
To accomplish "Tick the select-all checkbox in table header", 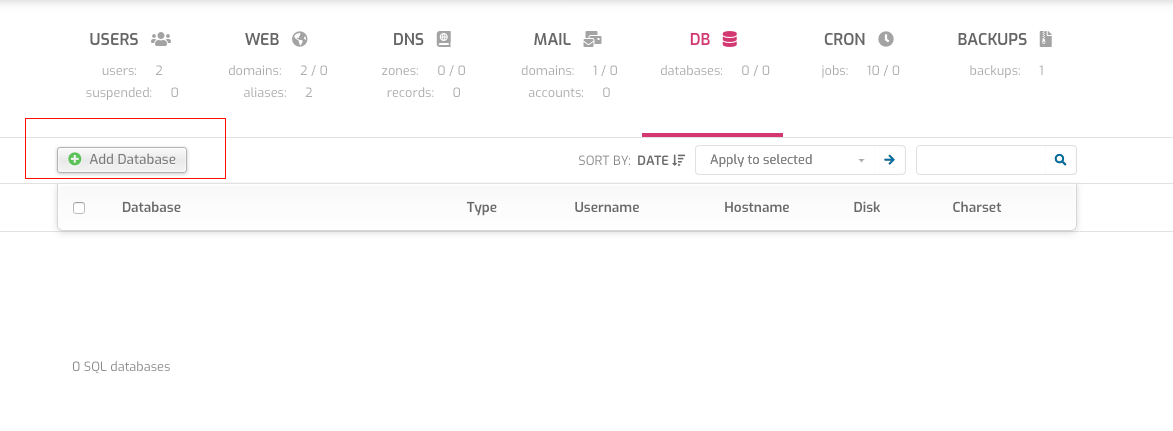I will pos(79,208).
